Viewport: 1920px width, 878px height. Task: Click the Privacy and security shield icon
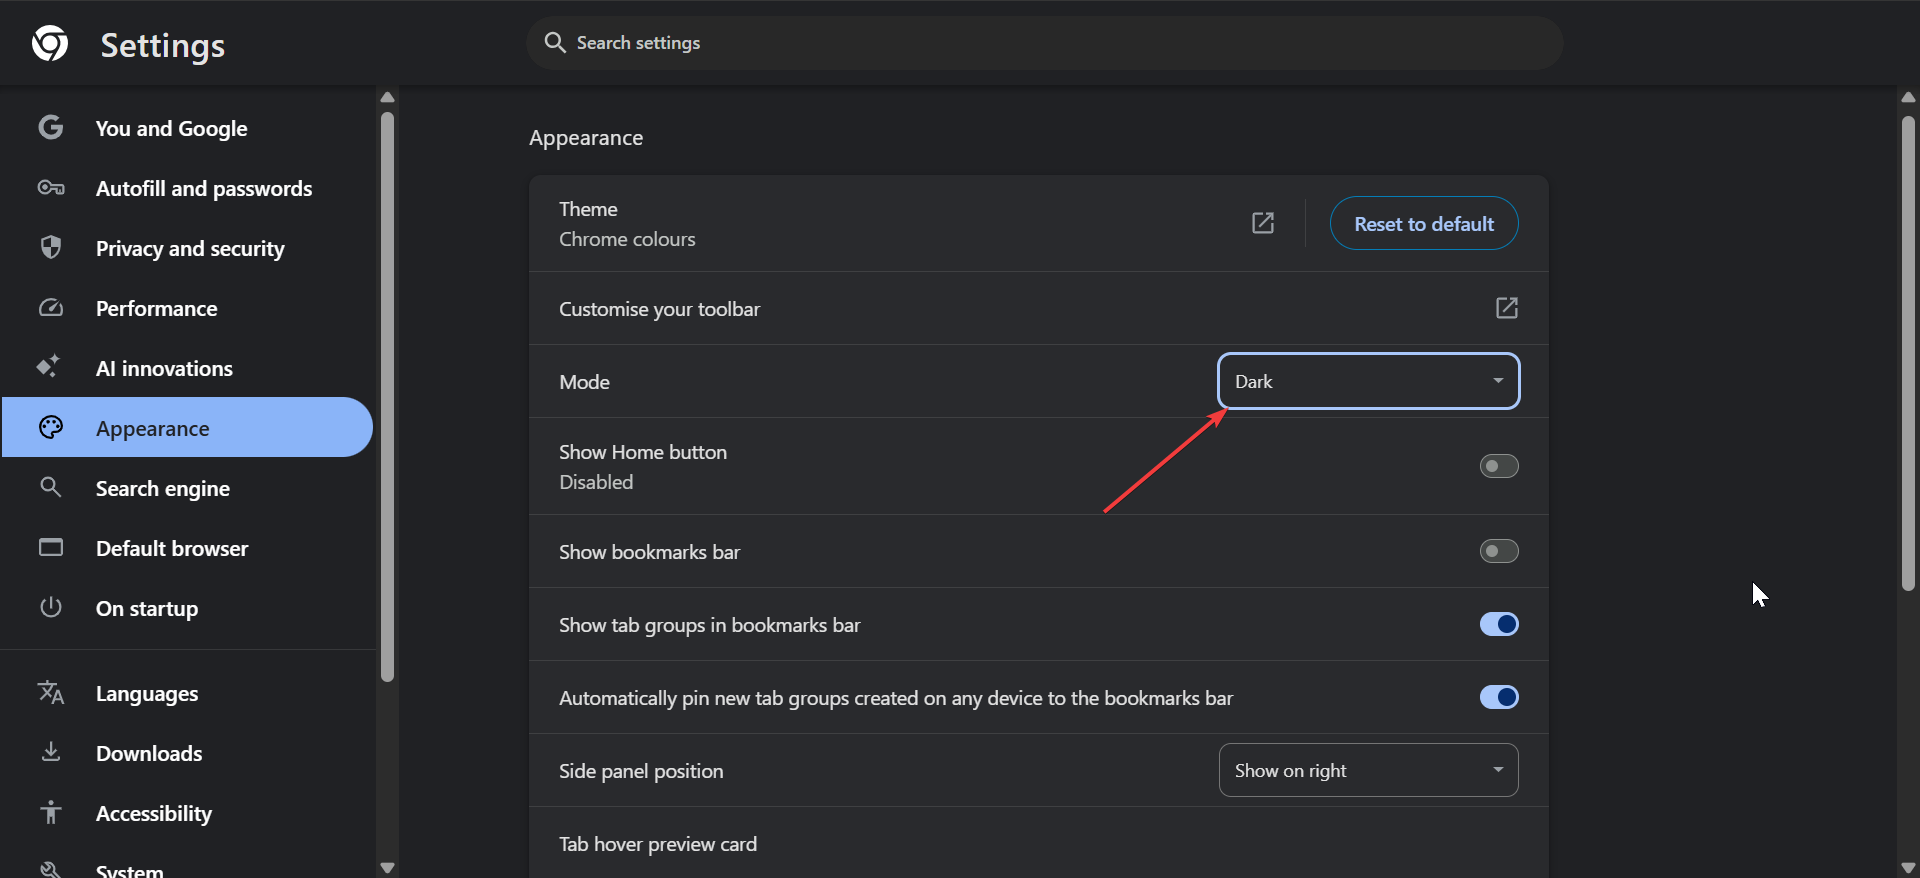51,248
